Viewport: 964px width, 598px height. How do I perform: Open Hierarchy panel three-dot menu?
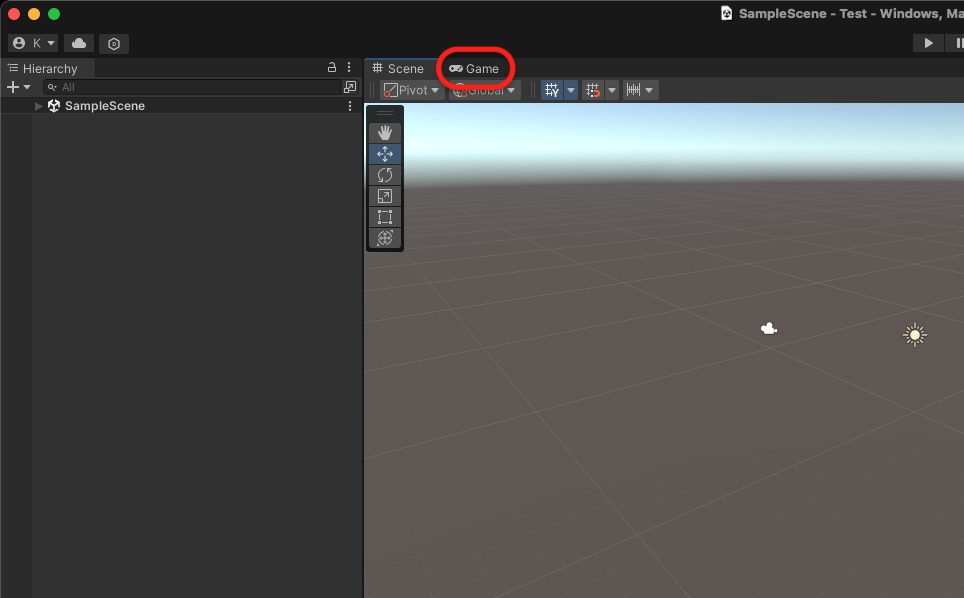tap(349, 67)
